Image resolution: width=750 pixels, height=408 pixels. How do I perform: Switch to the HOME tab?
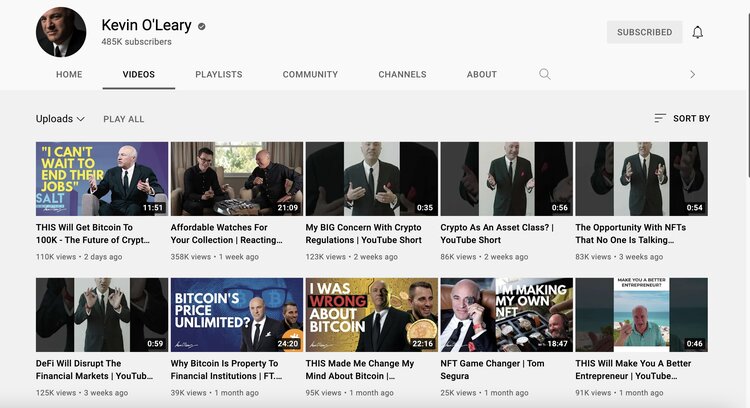pyautogui.click(x=69, y=75)
